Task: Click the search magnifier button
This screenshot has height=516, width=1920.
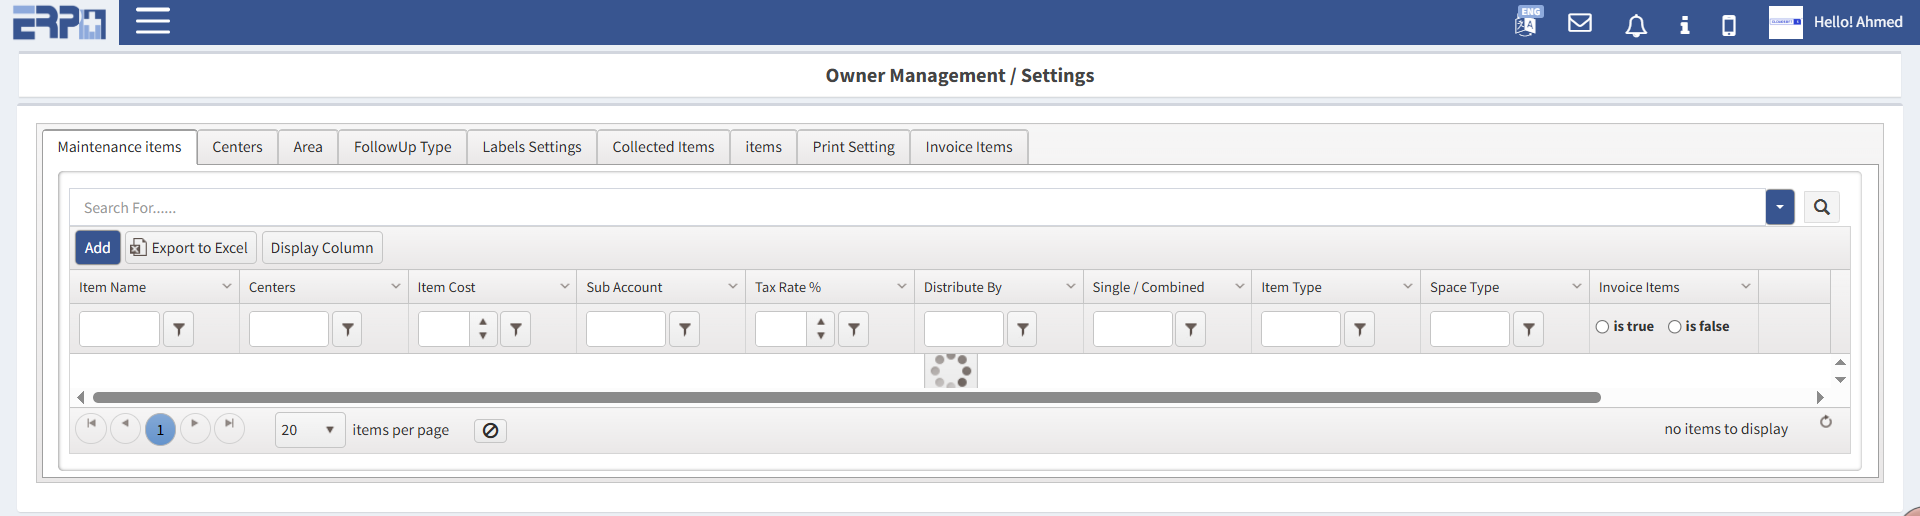Action: pos(1821,207)
